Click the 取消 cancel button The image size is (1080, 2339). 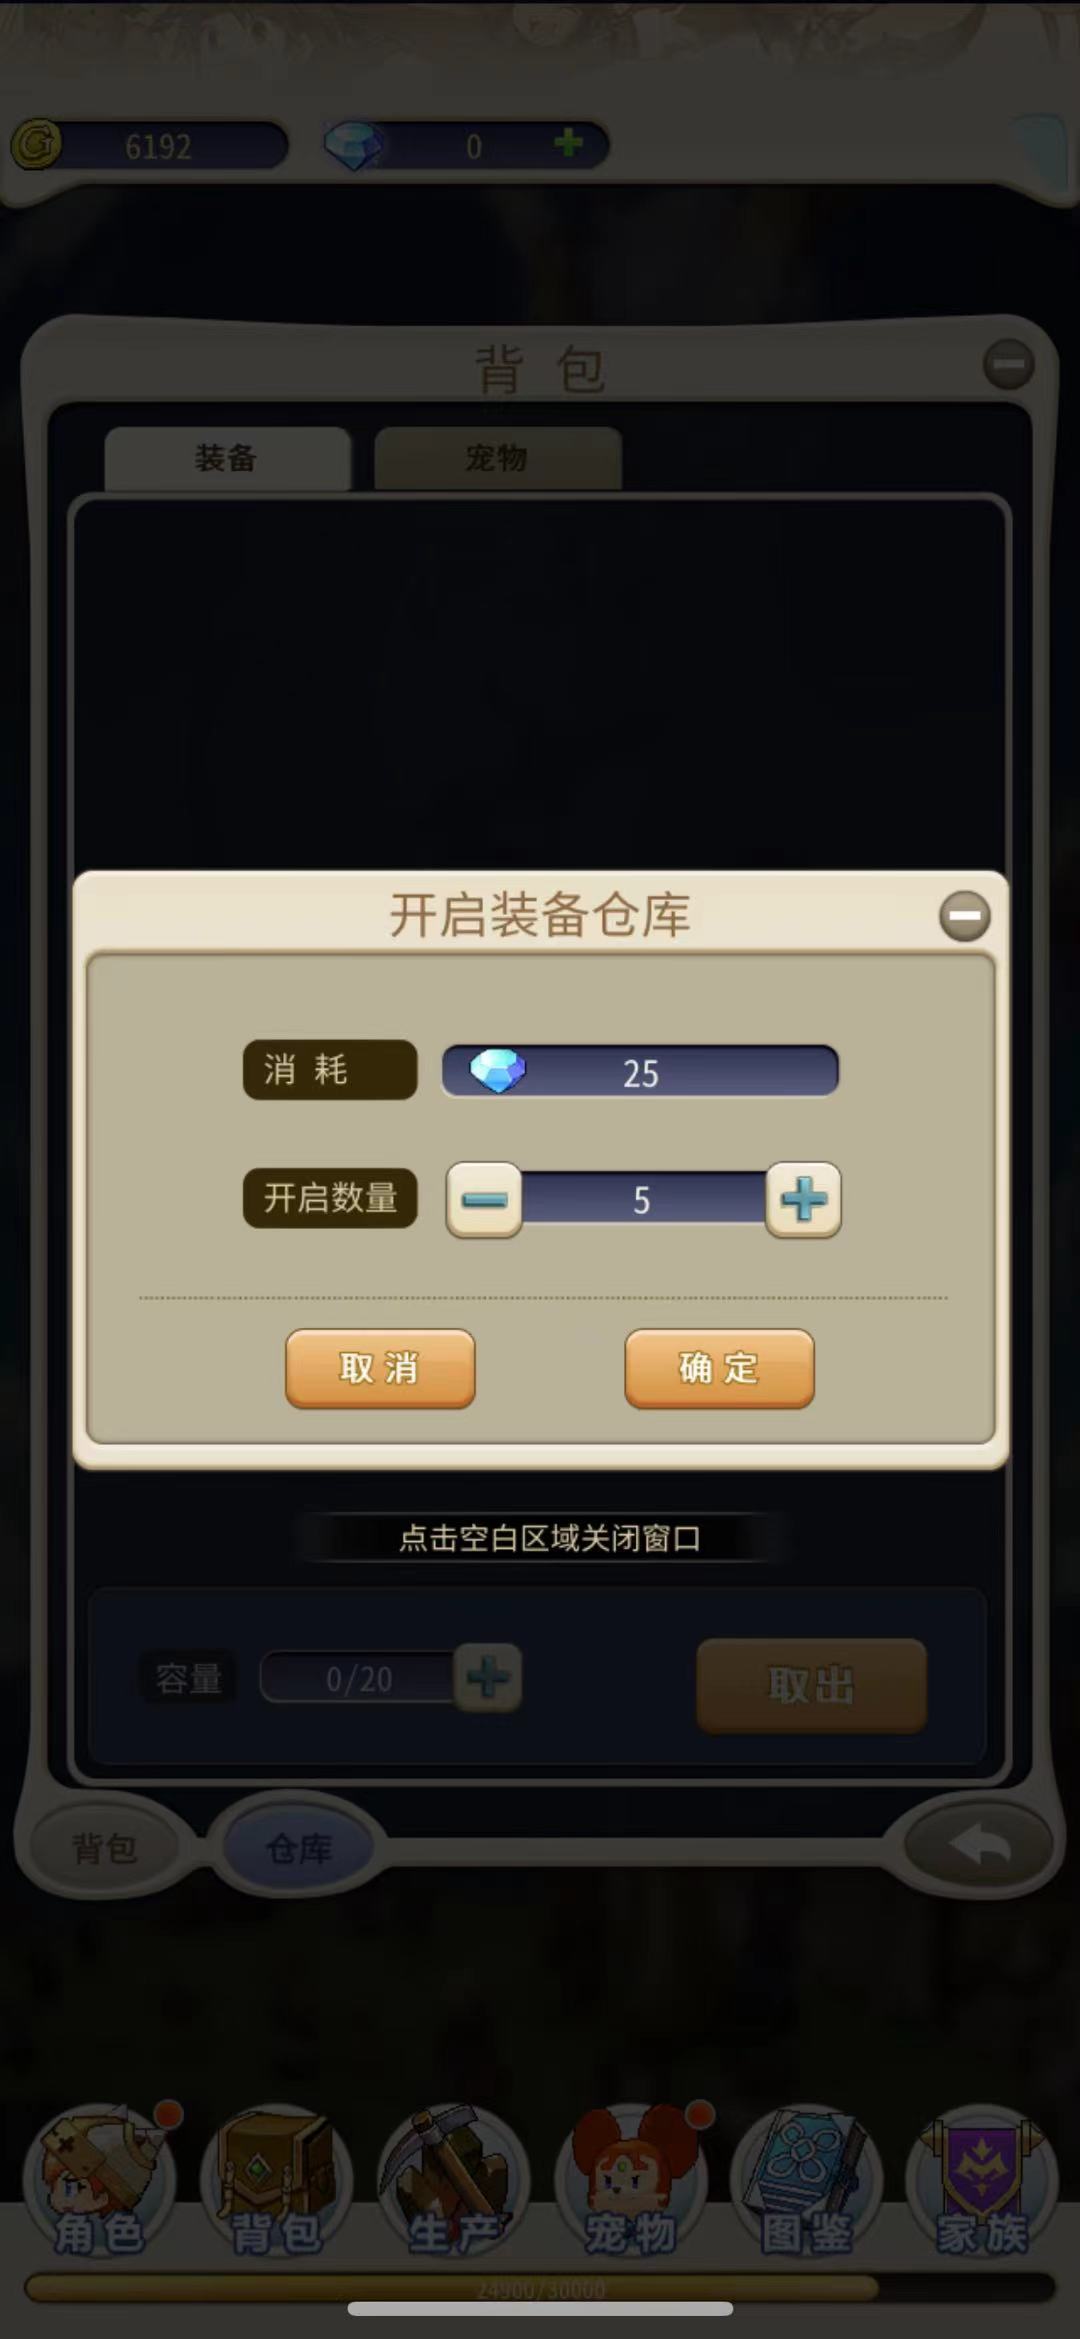[x=380, y=1368]
